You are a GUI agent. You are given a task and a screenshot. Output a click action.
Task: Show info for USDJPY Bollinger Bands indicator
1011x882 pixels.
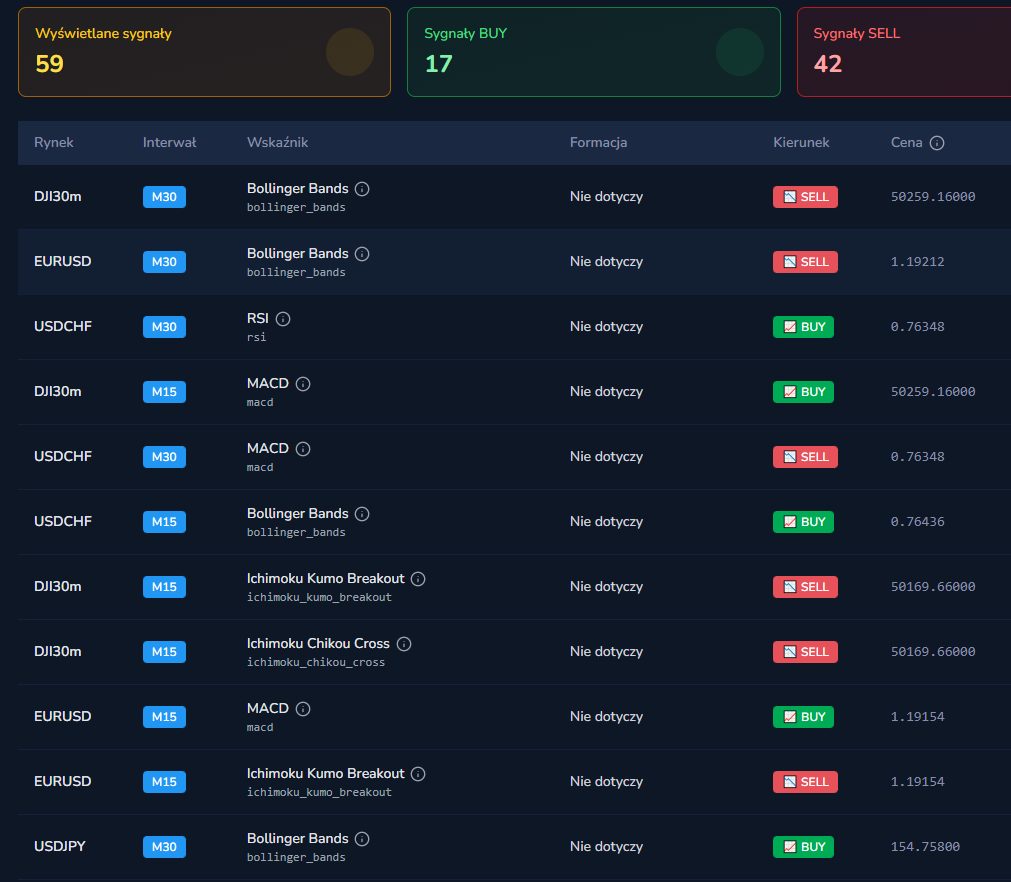(362, 839)
